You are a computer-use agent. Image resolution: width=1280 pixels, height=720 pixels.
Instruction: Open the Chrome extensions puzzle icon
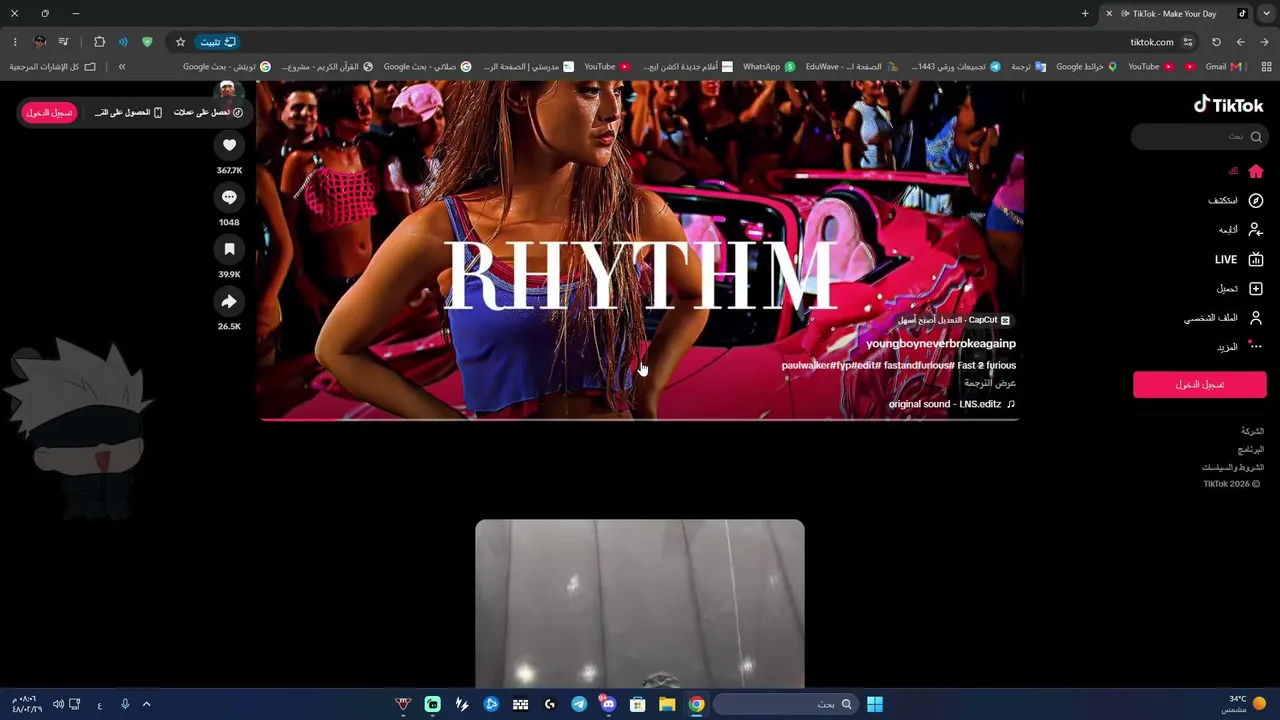click(x=99, y=42)
